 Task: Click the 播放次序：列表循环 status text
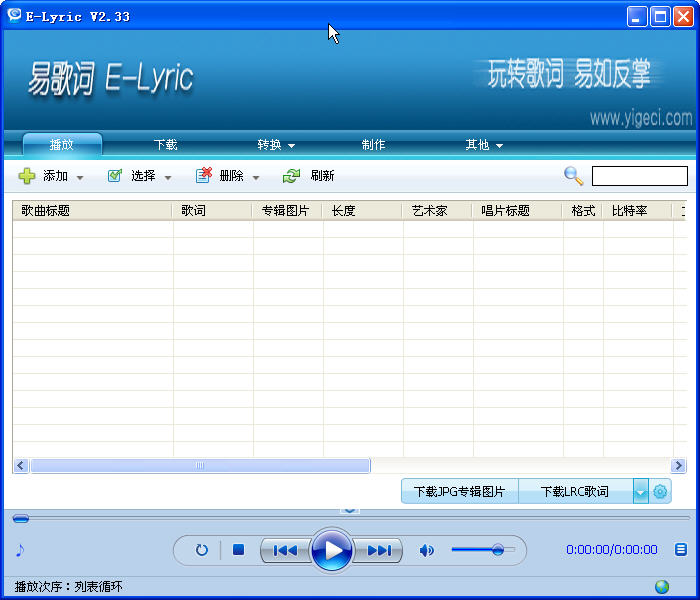point(68,586)
